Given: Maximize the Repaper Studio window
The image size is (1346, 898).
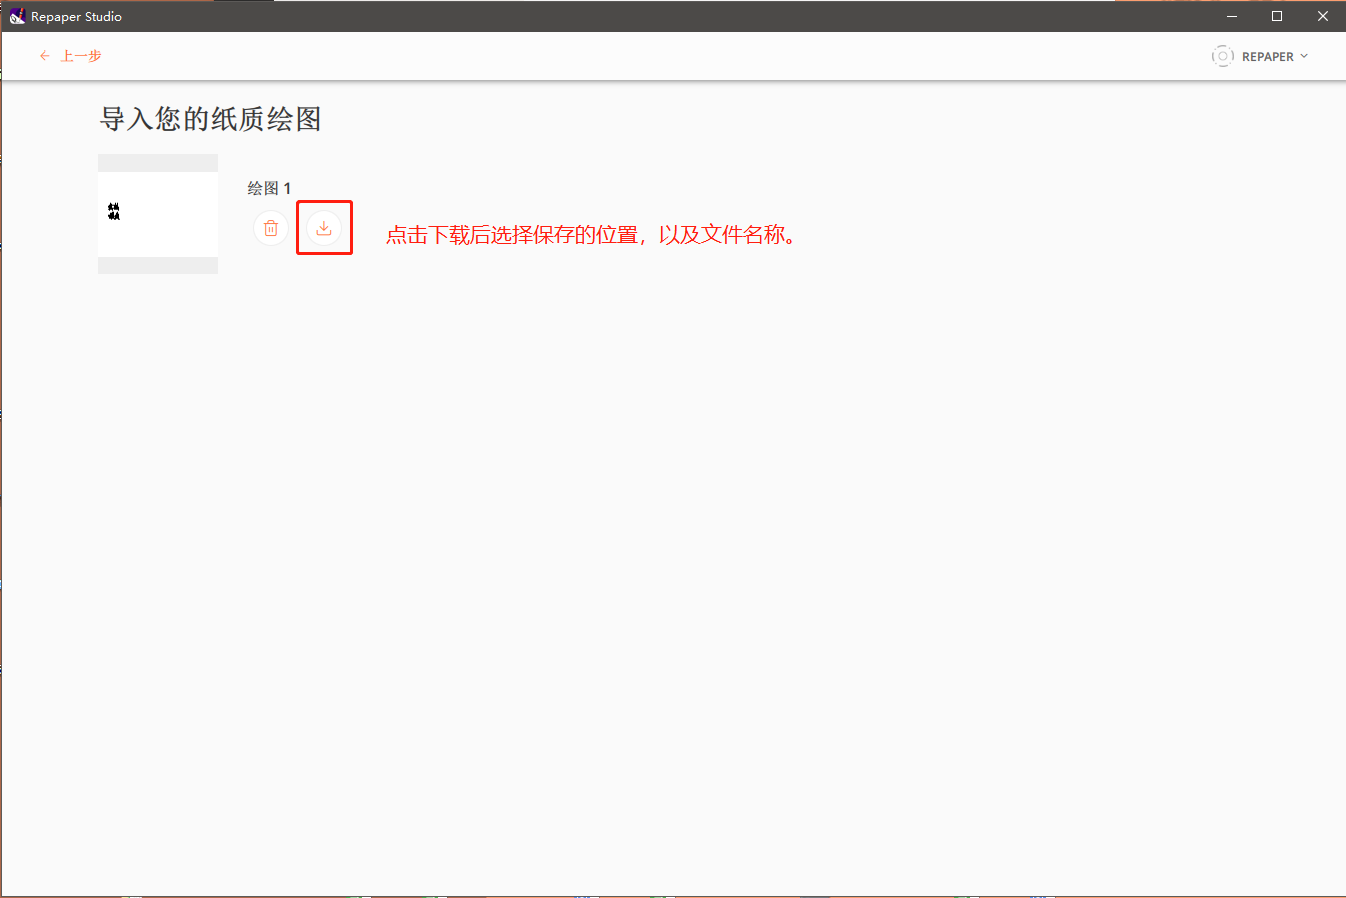Looking at the screenshot, I should 1277,16.
